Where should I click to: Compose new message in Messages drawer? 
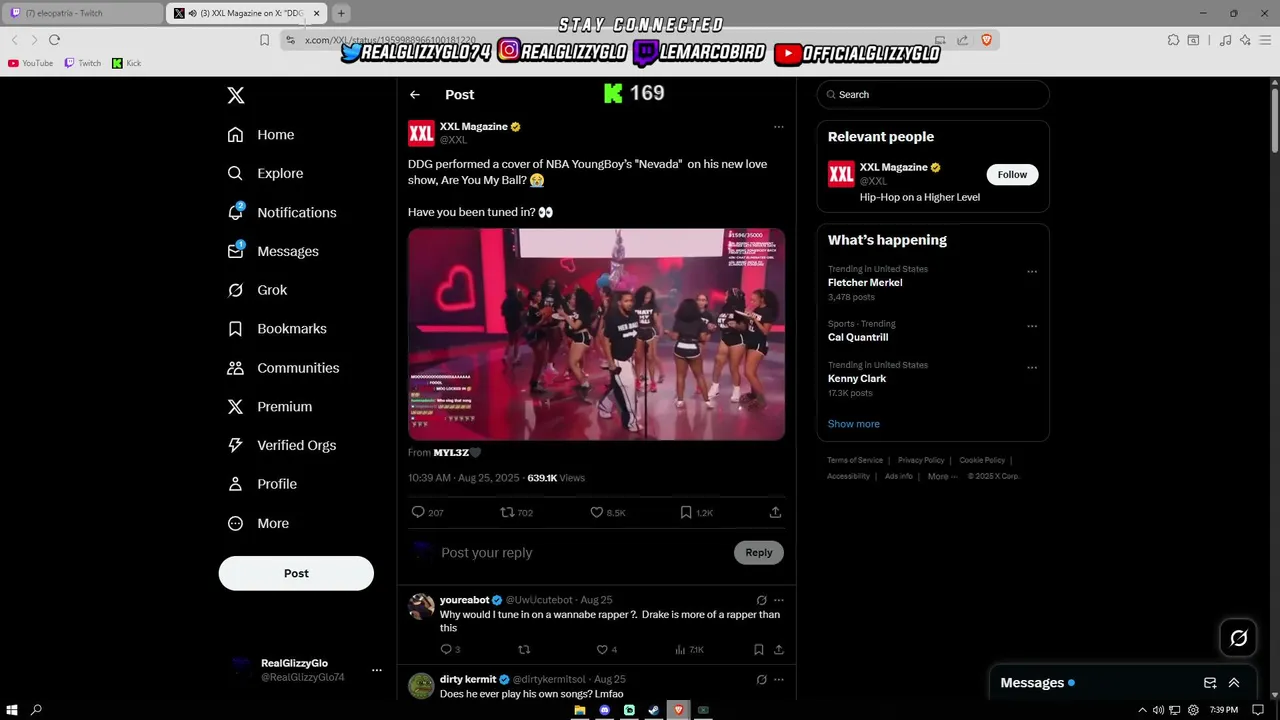(1210, 683)
